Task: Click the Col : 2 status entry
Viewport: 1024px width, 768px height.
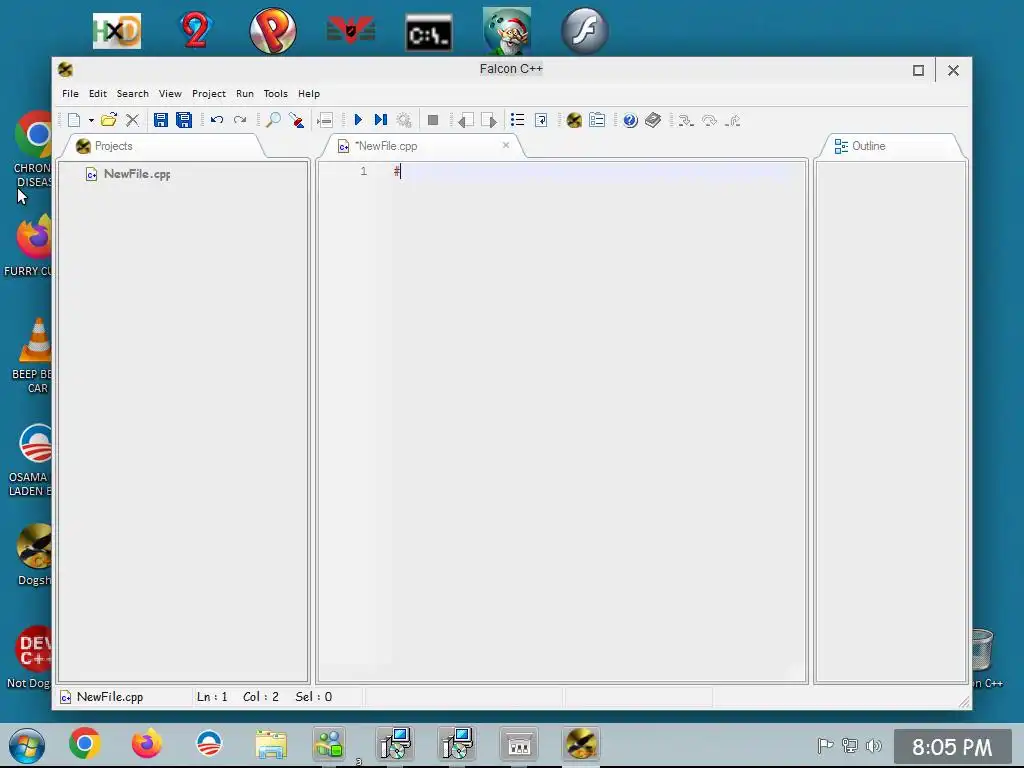Action: [261, 697]
